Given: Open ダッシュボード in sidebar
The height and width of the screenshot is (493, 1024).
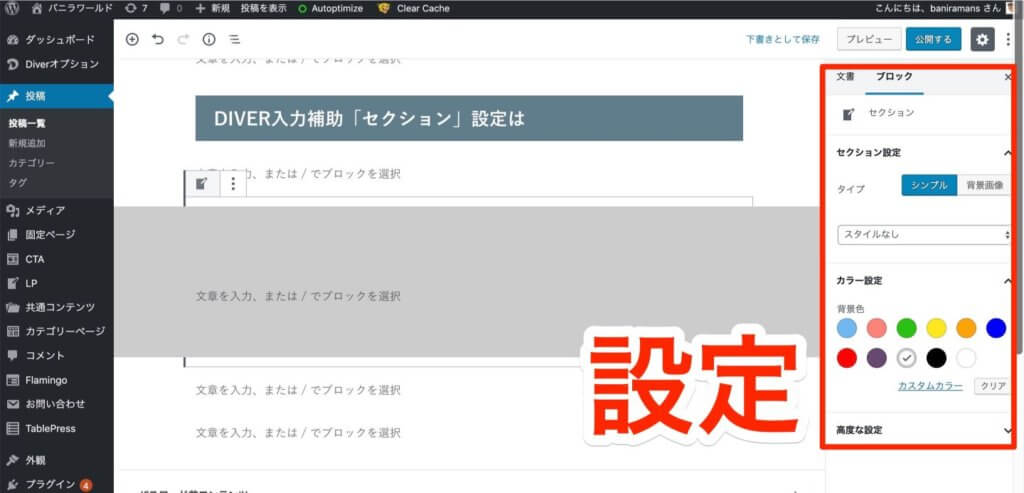Looking at the screenshot, I should [57, 39].
